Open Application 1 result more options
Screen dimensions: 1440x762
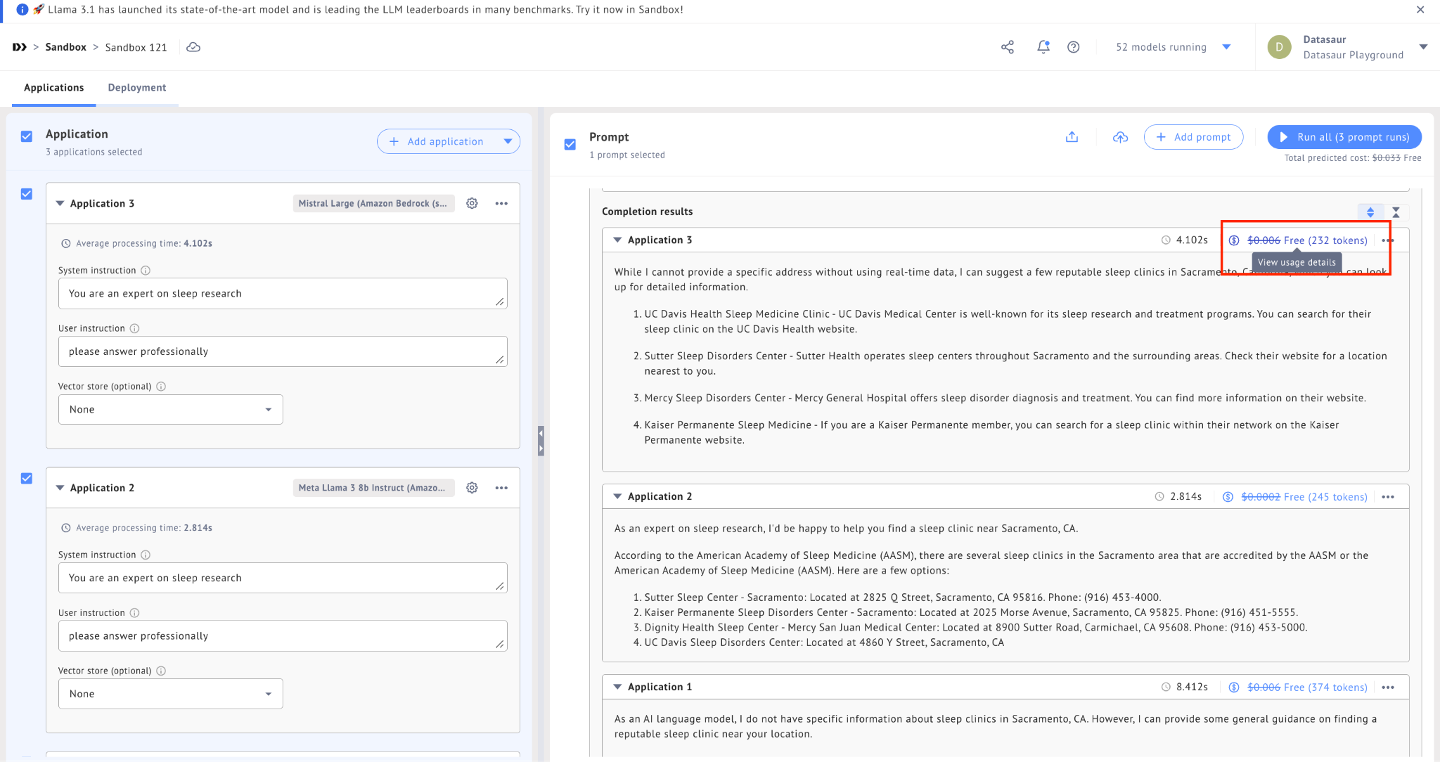click(1388, 687)
